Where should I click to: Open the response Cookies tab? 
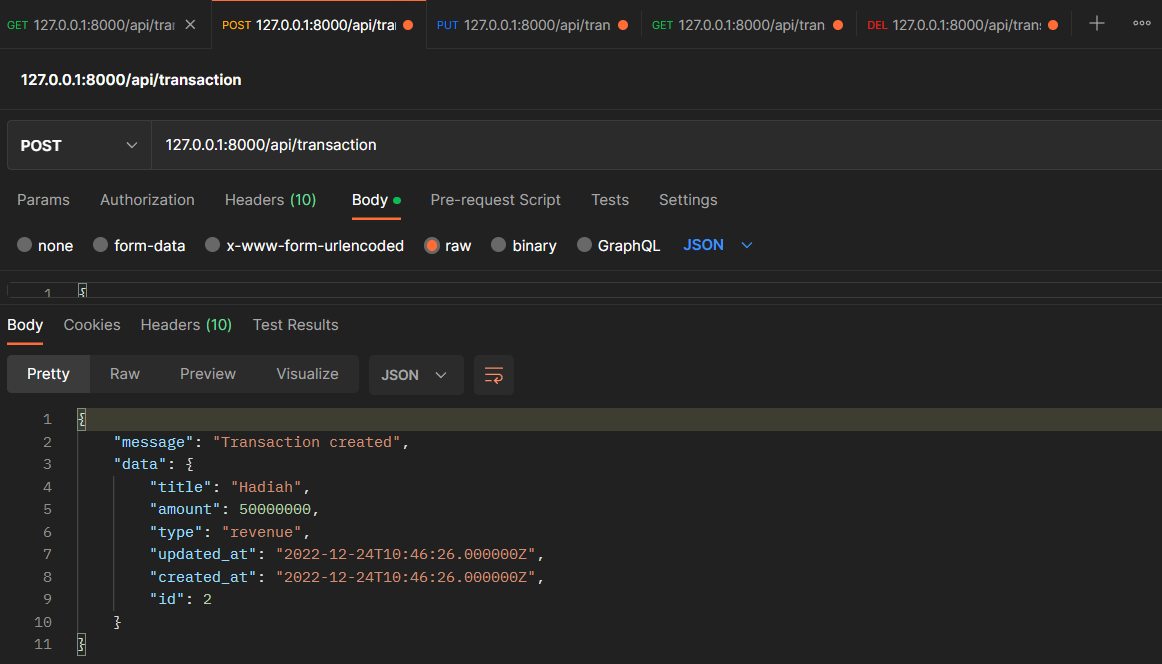[x=92, y=325]
